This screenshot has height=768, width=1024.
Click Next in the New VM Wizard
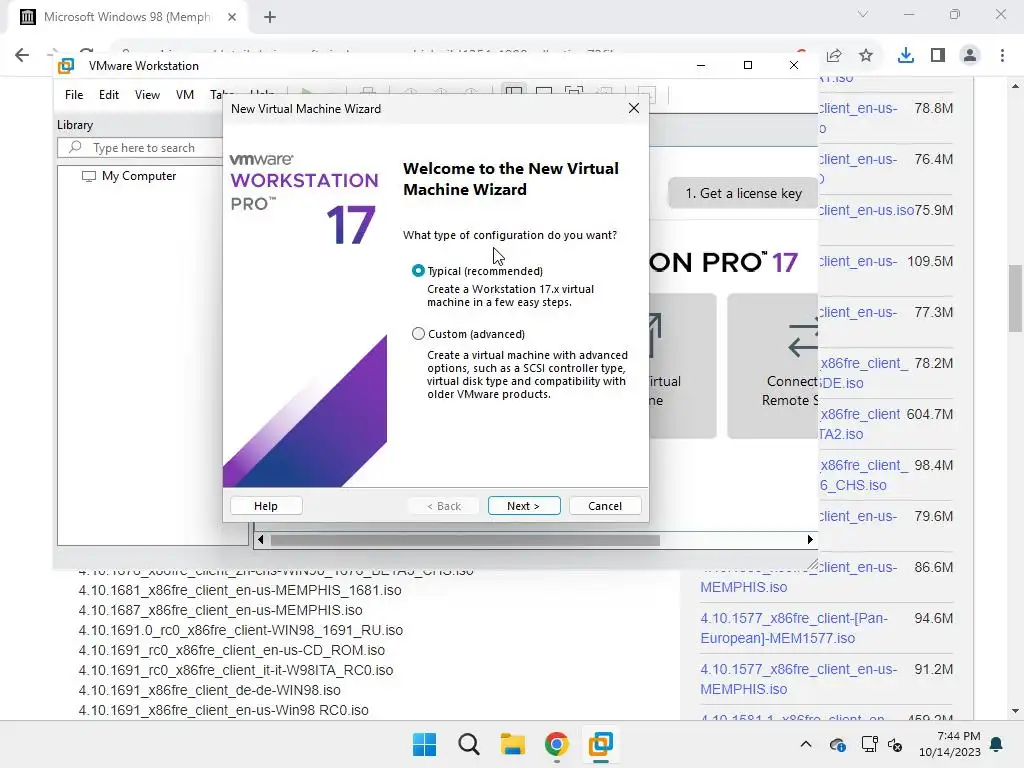(524, 505)
